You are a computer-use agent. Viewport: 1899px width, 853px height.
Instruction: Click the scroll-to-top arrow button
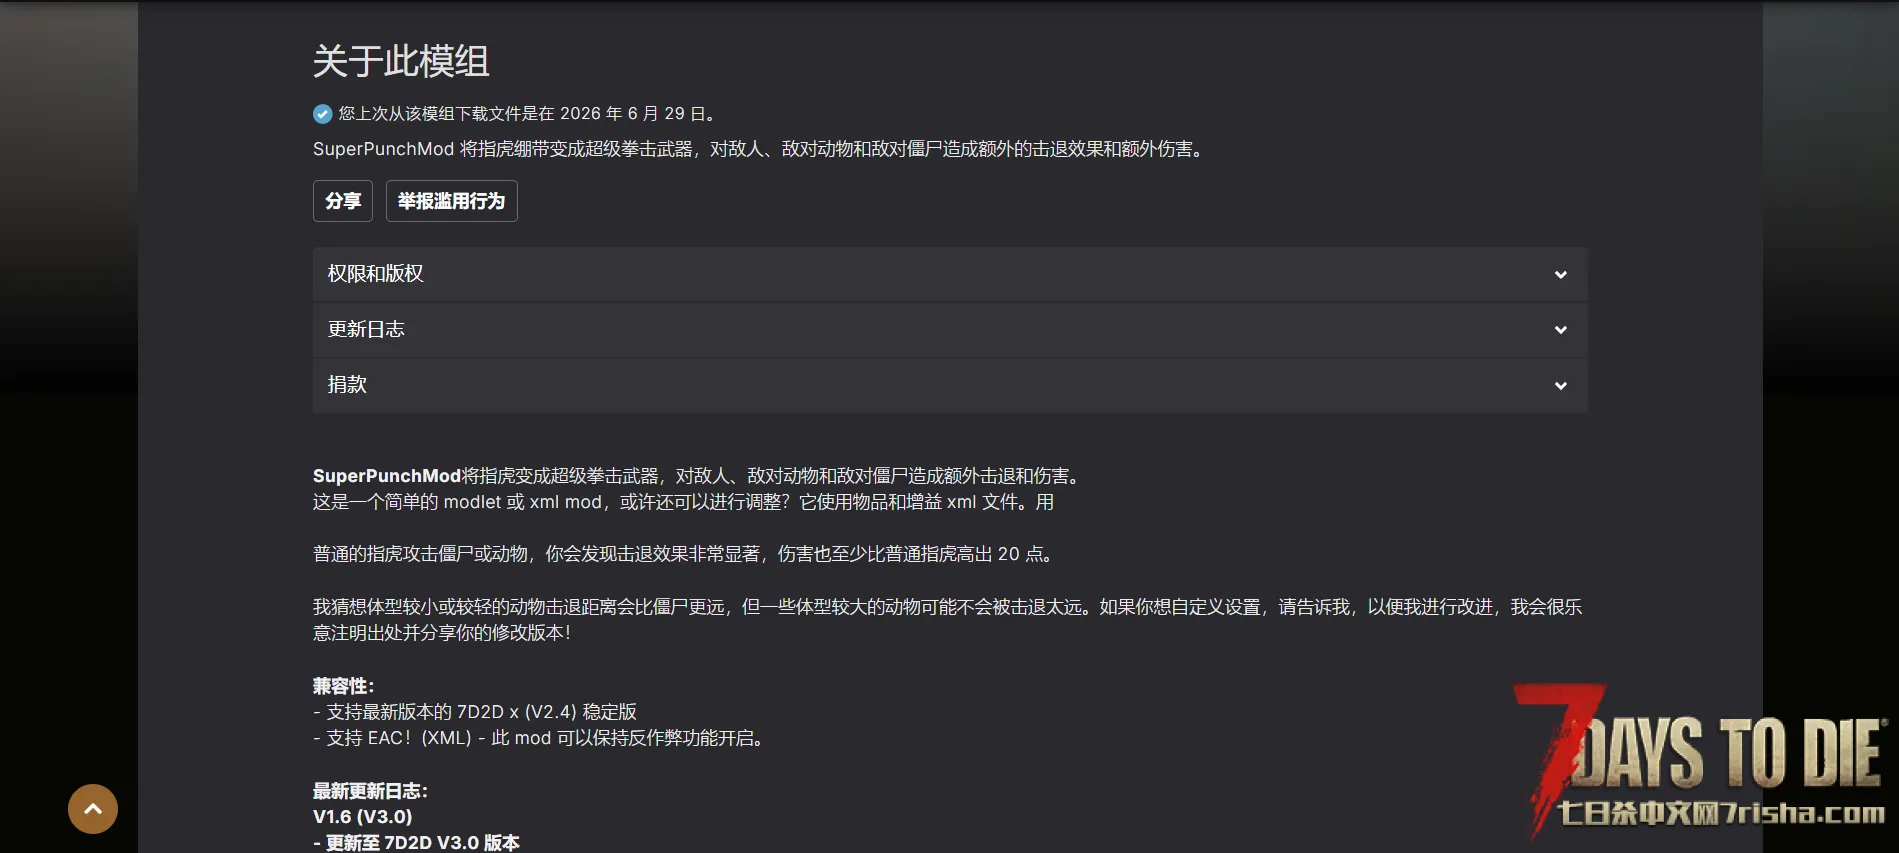(x=93, y=809)
